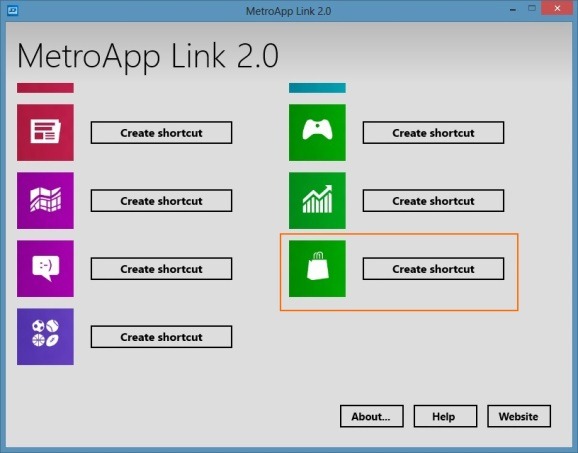Close the MetroApp Link window
578x453 pixels.
point(557,8)
